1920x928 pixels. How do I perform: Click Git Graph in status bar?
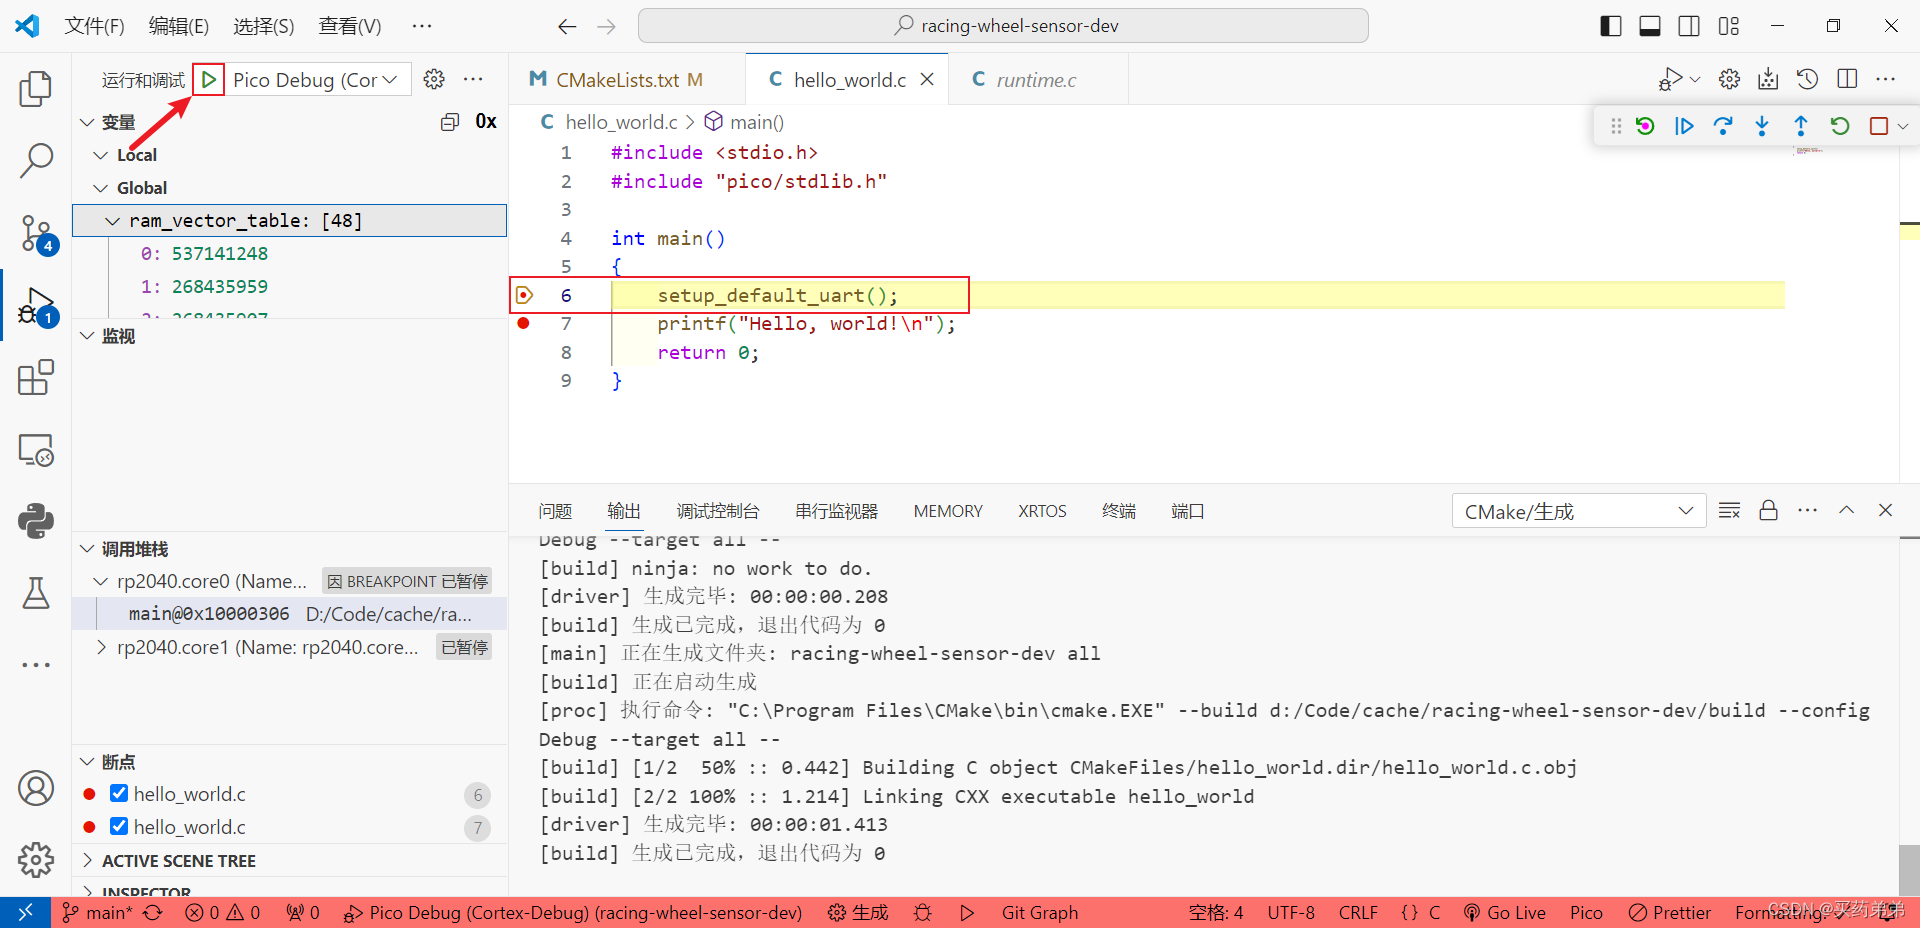click(1039, 912)
